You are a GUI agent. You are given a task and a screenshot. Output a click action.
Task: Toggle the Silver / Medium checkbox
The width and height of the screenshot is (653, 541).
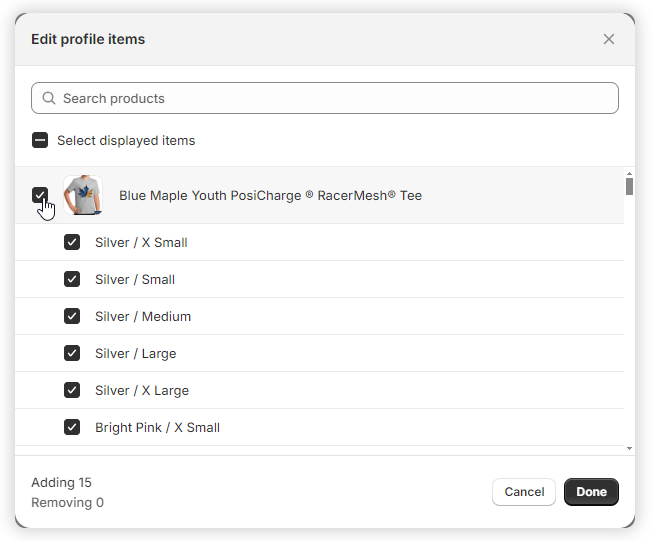tap(72, 317)
